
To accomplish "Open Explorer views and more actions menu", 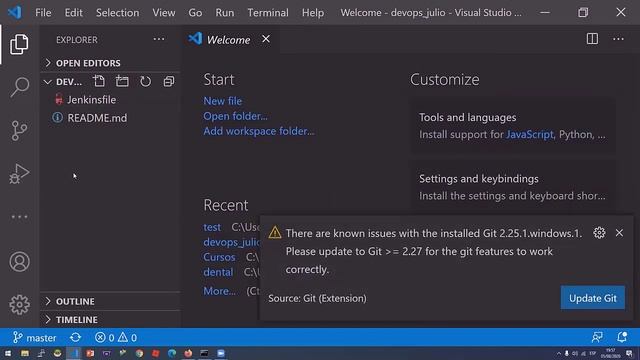I will coord(159,40).
